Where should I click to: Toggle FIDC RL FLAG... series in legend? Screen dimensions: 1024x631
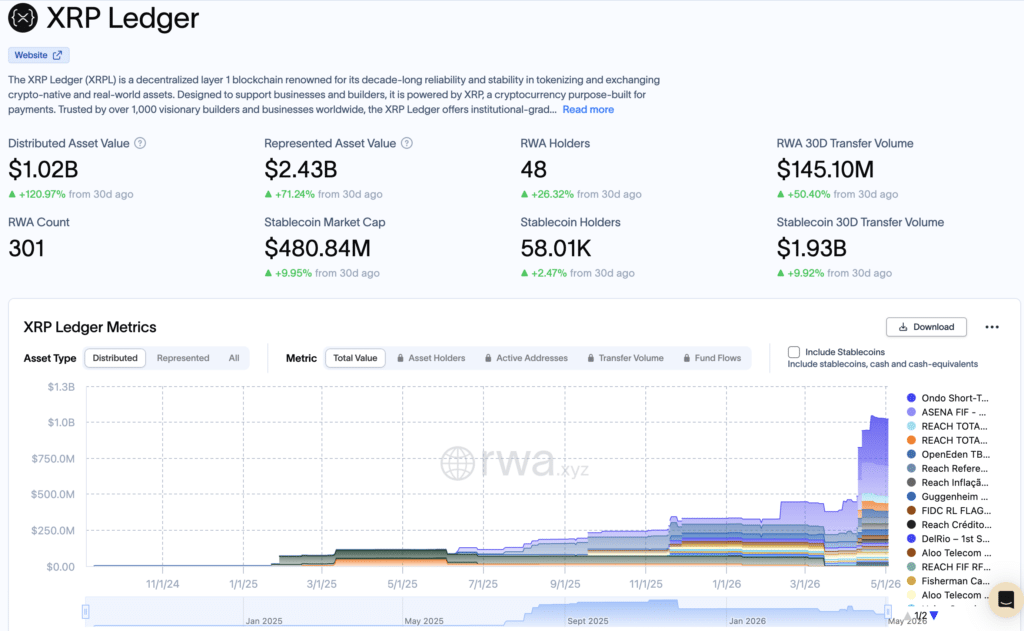pyautogui.click(x=949, y=510)
